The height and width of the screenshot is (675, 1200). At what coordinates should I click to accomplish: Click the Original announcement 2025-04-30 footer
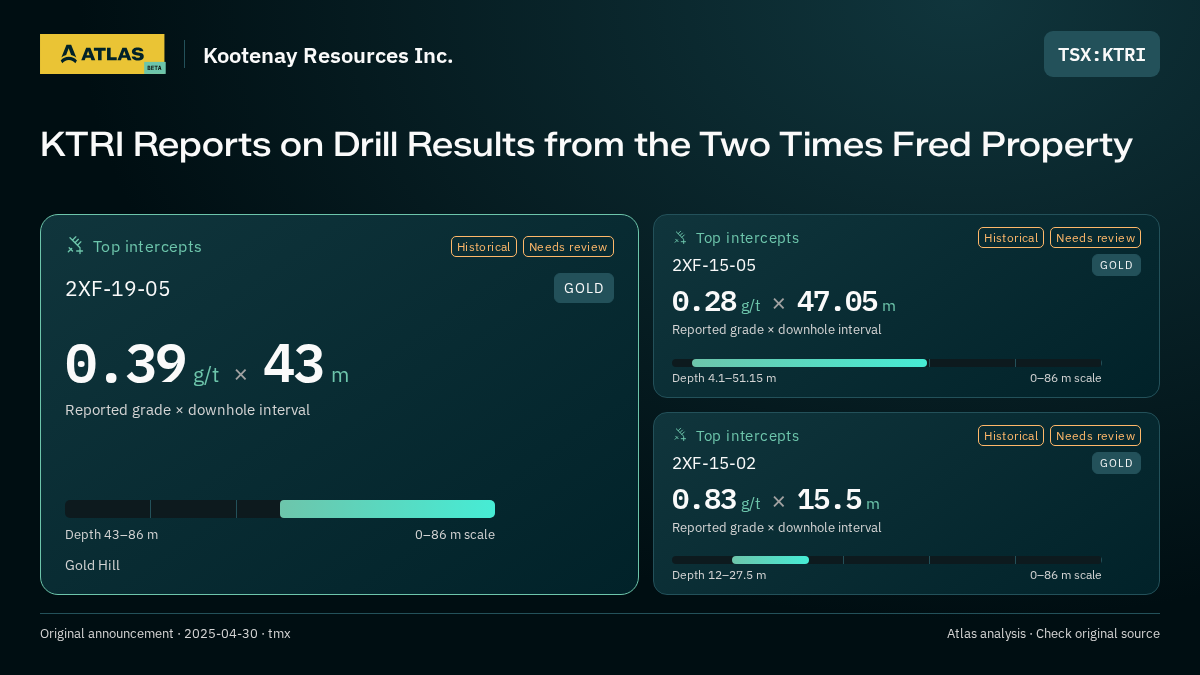pyautogui.click(x=165, y=634)
